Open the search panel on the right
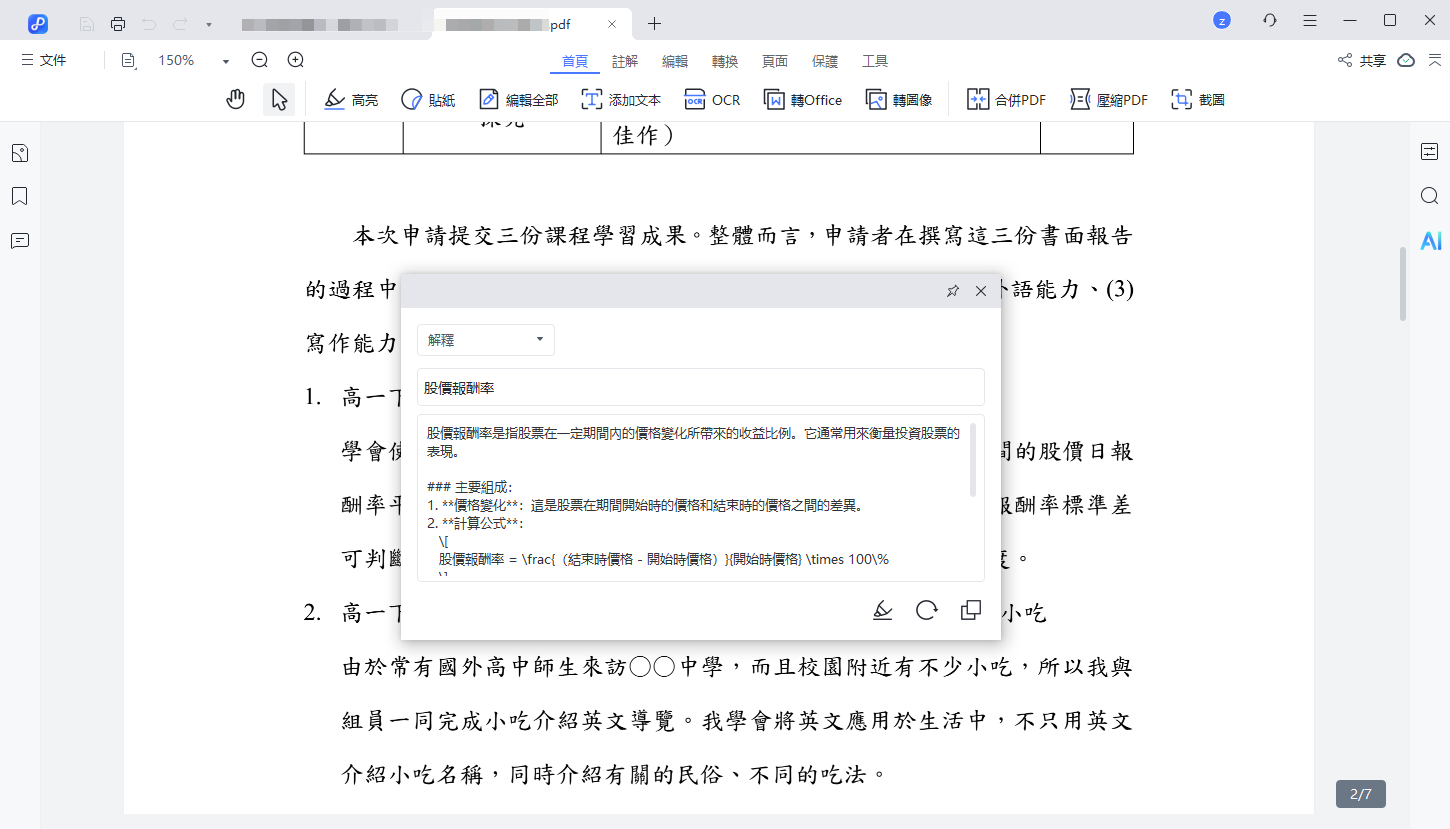 (x=1429, y=196)
